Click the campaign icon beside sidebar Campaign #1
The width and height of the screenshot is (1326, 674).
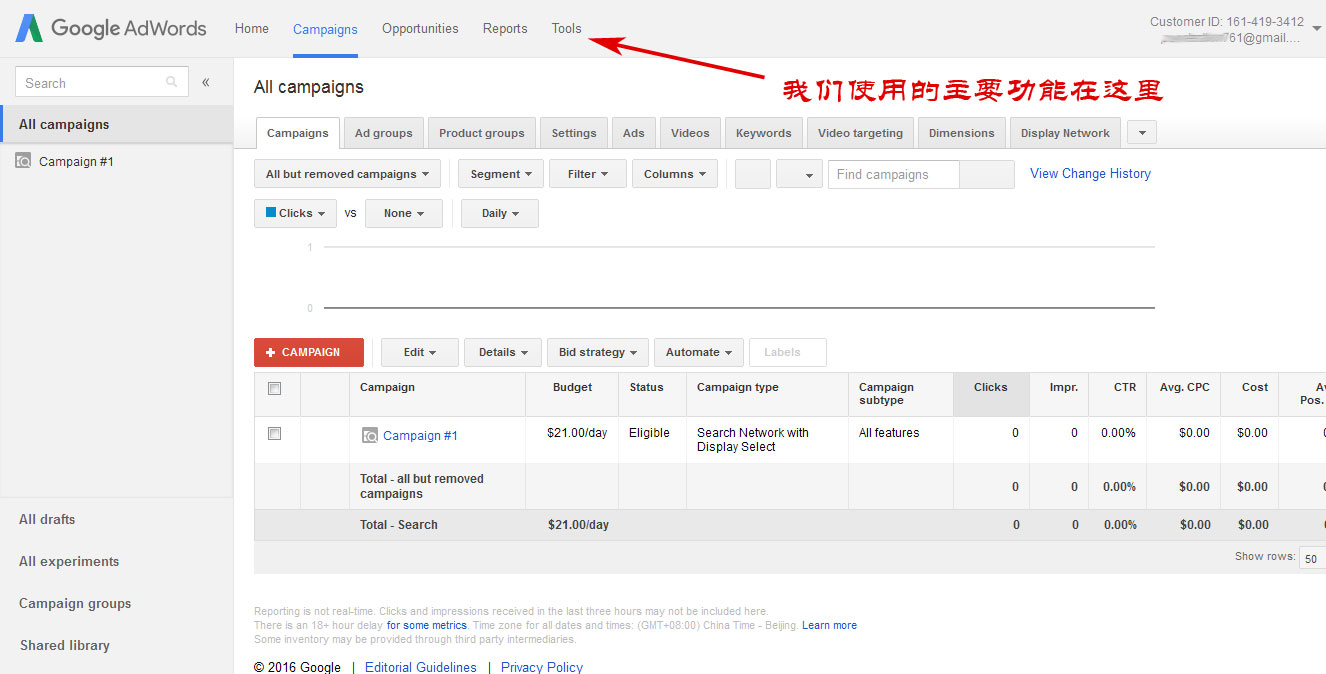[x=23, y=160]
